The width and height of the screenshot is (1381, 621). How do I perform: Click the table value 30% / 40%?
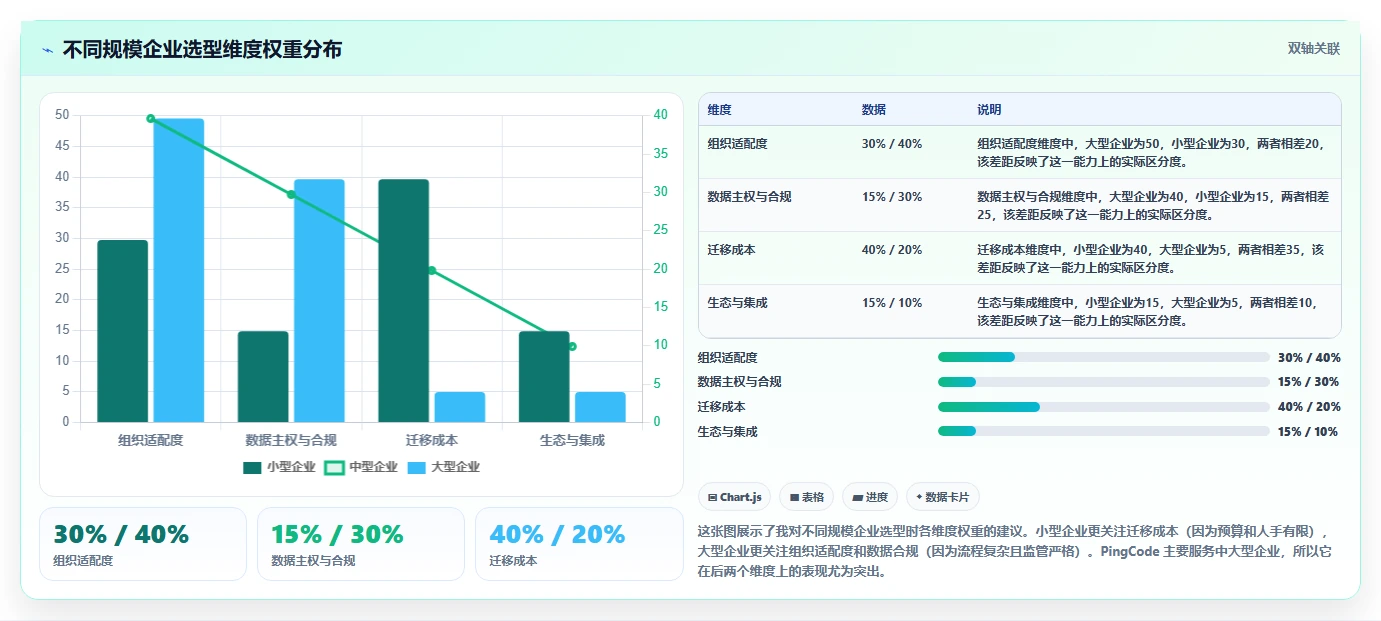(x=892, y=144)
